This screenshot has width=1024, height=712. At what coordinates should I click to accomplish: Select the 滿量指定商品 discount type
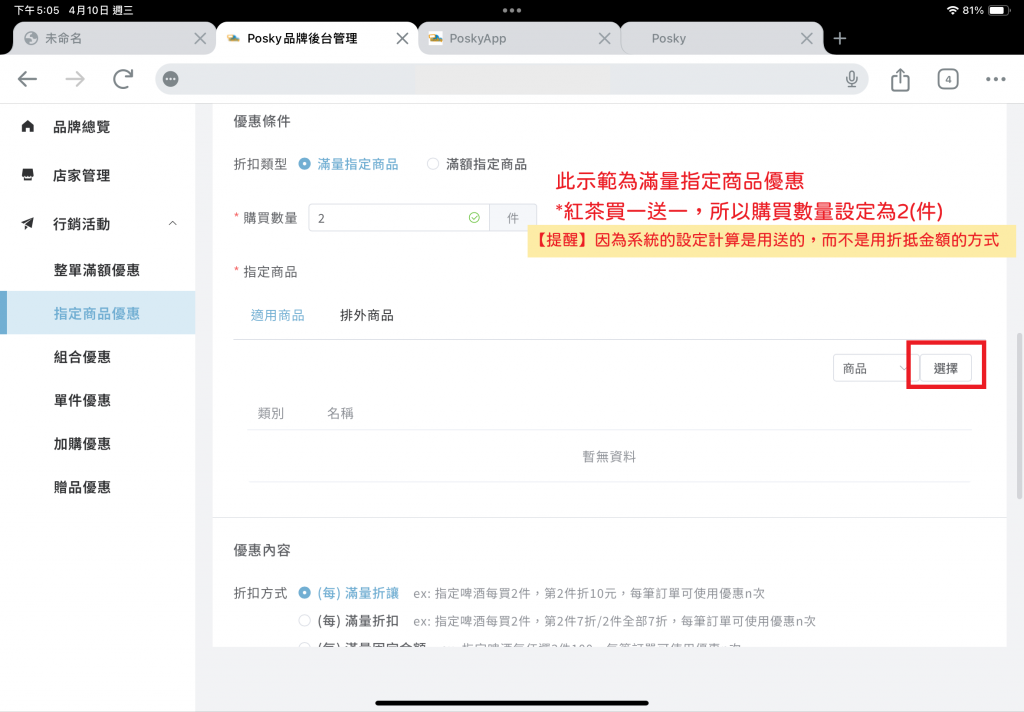348,164
